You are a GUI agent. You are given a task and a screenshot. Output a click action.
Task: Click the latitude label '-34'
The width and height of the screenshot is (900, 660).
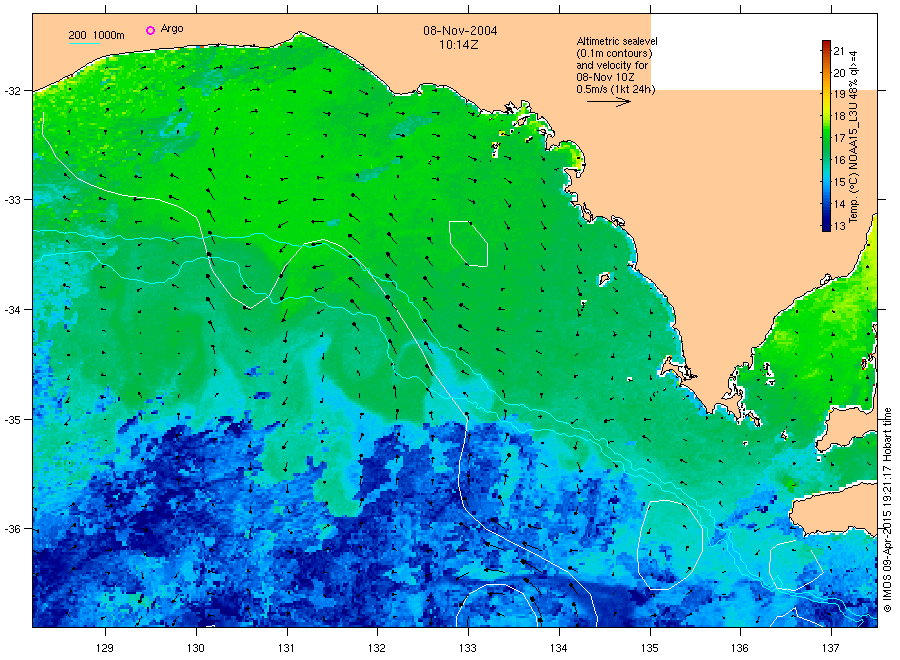(12, 310)
